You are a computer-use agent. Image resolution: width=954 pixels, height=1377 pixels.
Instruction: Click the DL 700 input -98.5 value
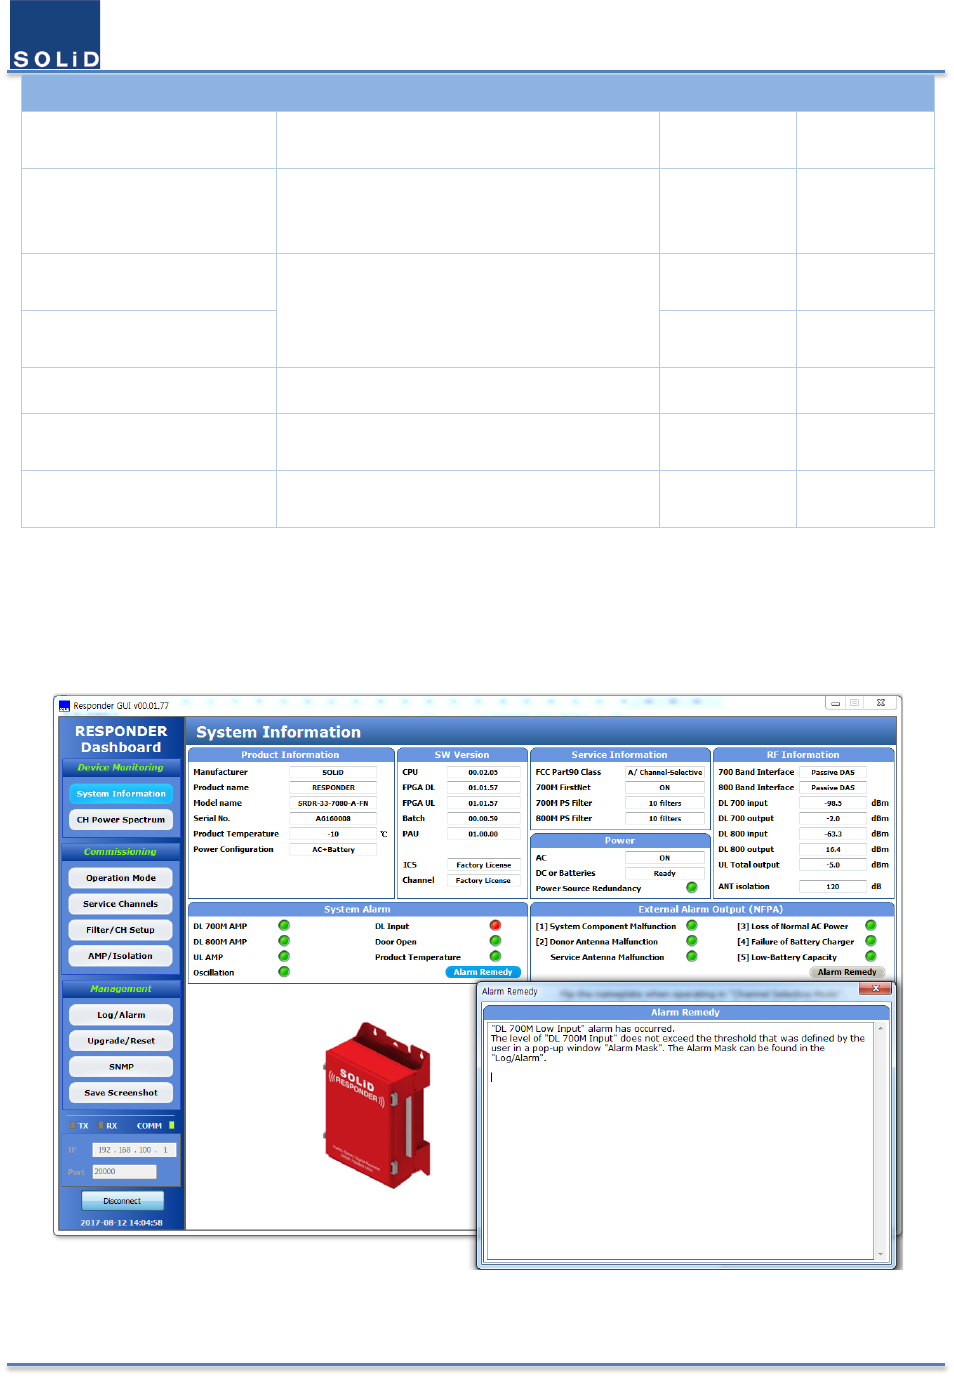tap(833, 803)
